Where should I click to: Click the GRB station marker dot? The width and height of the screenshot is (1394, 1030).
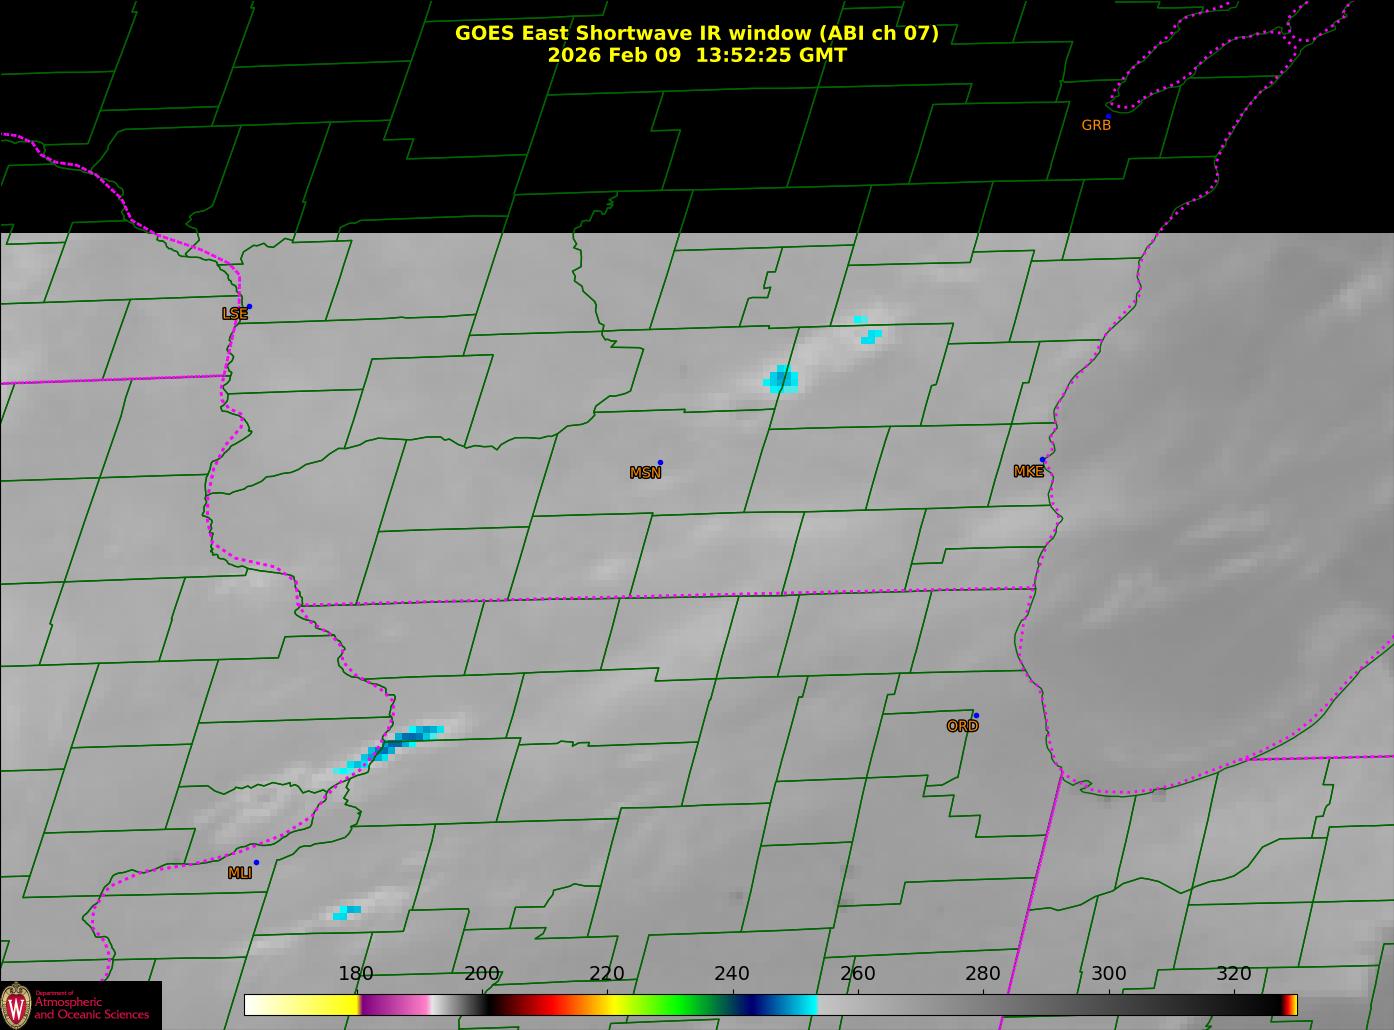(x=1108, y=116)
